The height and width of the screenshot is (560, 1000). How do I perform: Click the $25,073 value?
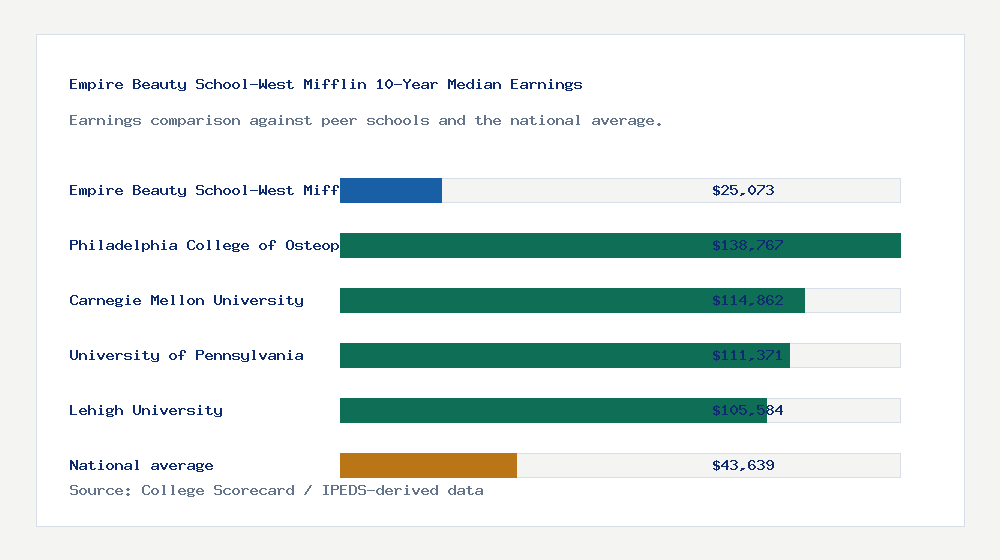point(743,190)
